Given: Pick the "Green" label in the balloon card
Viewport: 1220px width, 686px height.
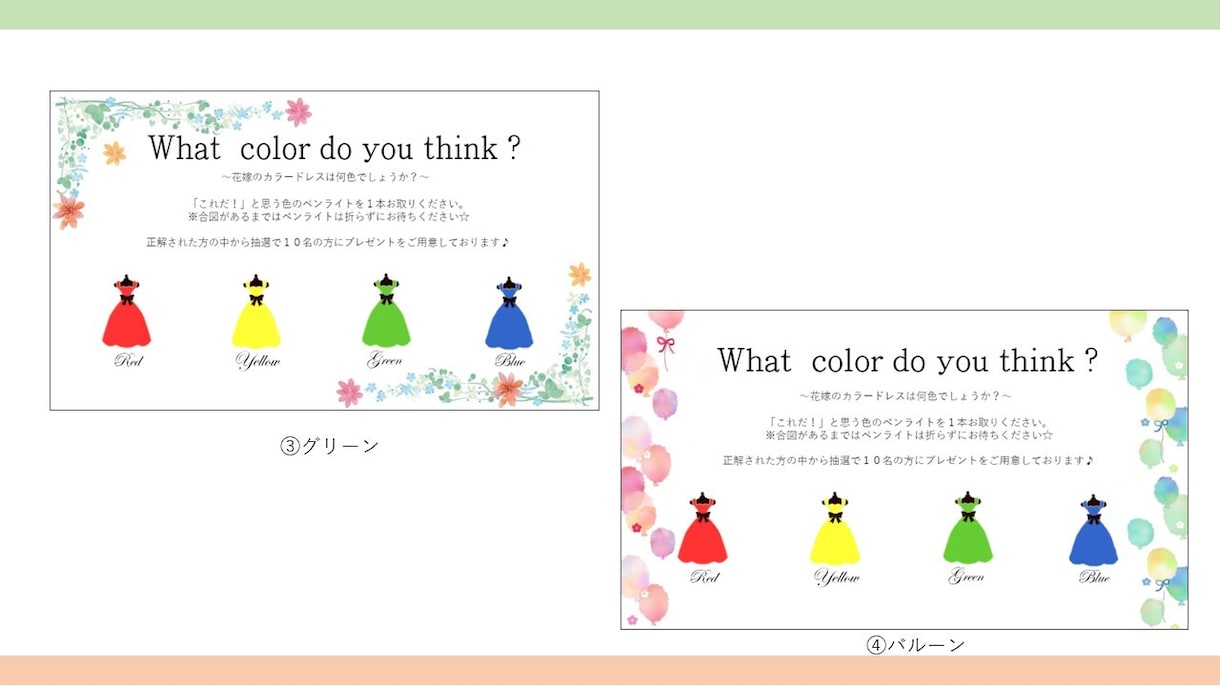Looking at the screenshot, I should (967, 577).
